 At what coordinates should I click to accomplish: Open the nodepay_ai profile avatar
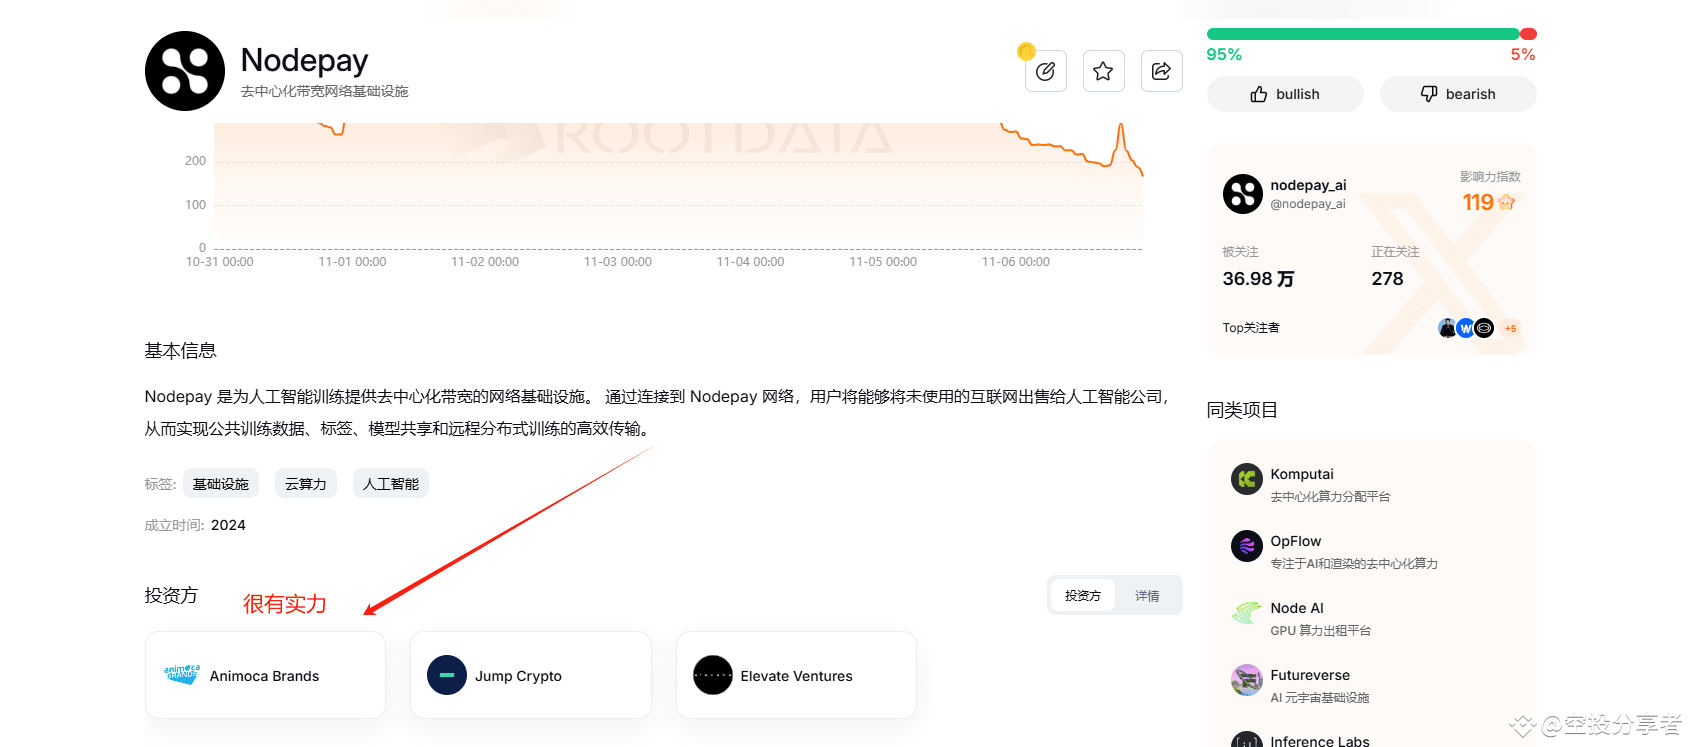coord(1243,194)
